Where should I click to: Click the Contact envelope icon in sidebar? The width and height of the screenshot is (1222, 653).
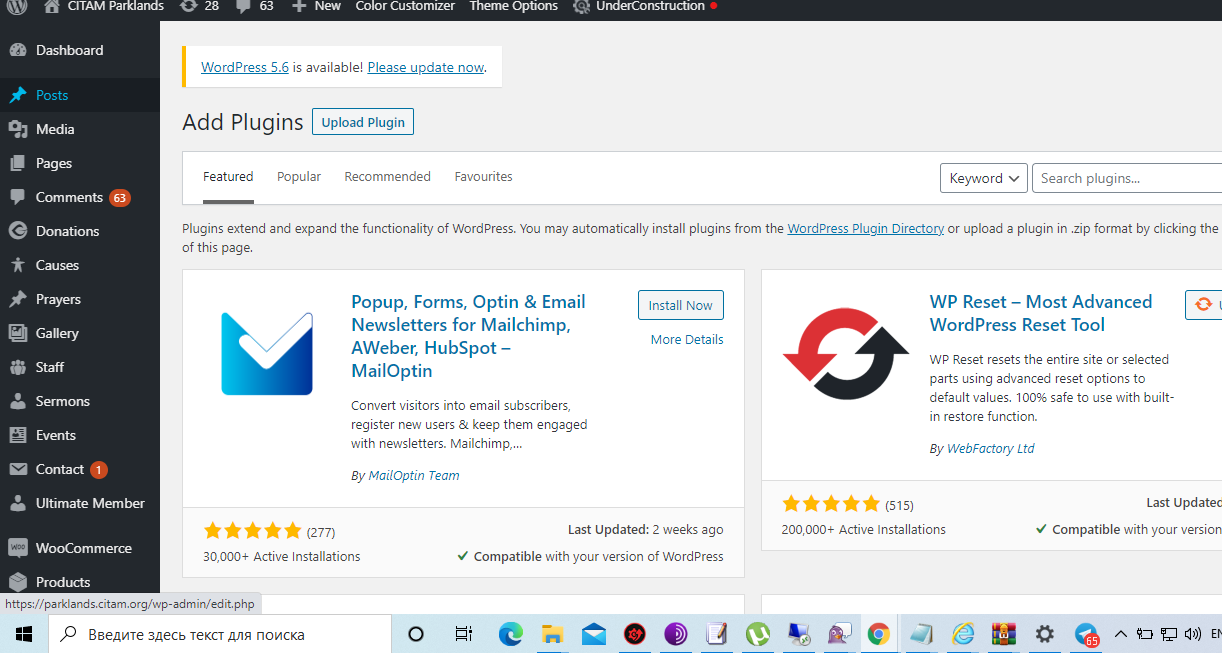(17, 469)
